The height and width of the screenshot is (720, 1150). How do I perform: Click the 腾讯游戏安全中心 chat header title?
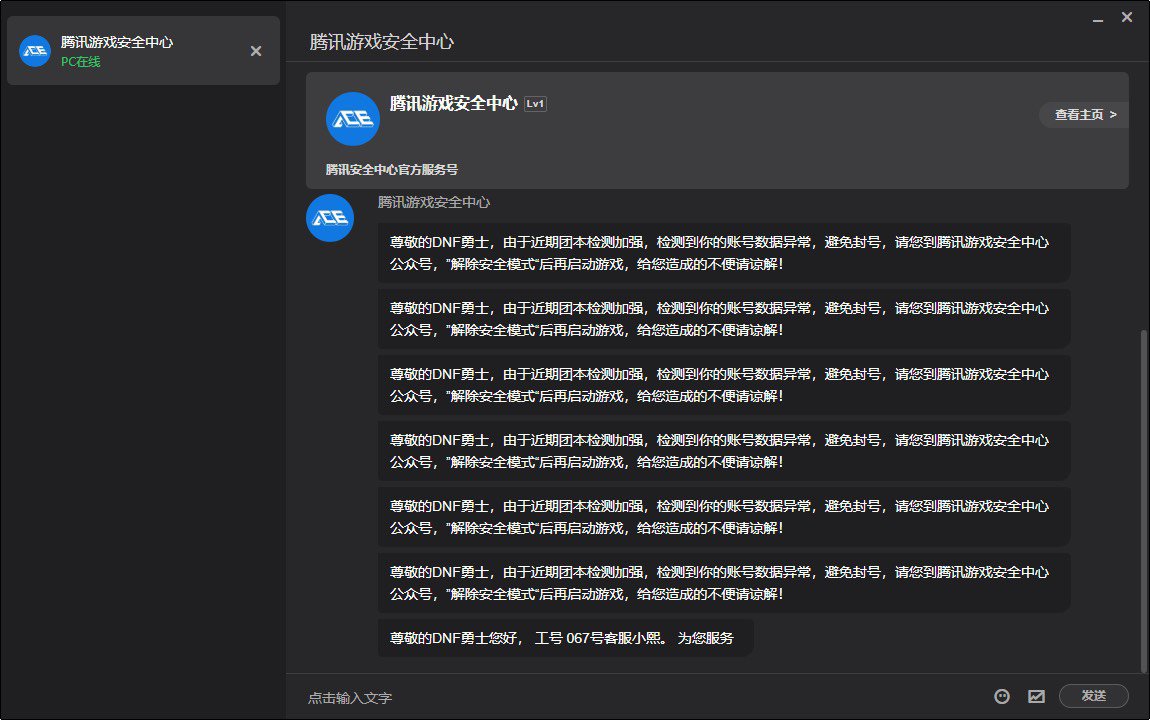click(x=381, y=42)
